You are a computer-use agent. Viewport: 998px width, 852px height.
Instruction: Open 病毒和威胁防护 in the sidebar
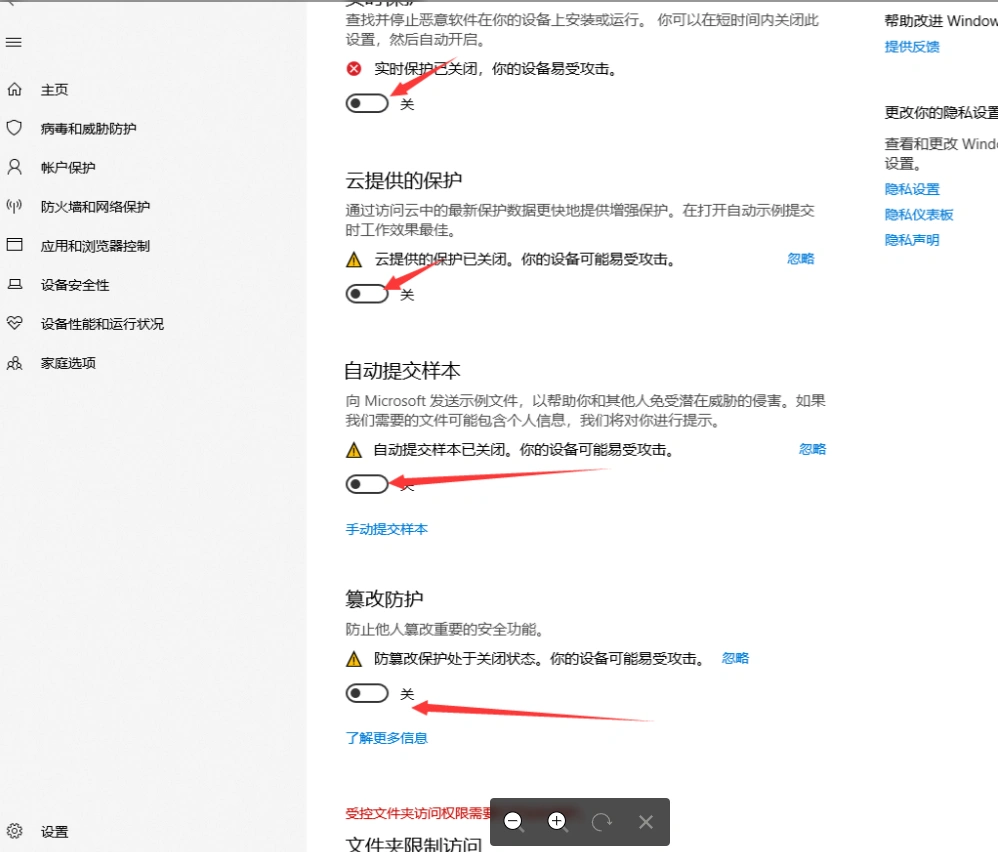pos(88,129)
